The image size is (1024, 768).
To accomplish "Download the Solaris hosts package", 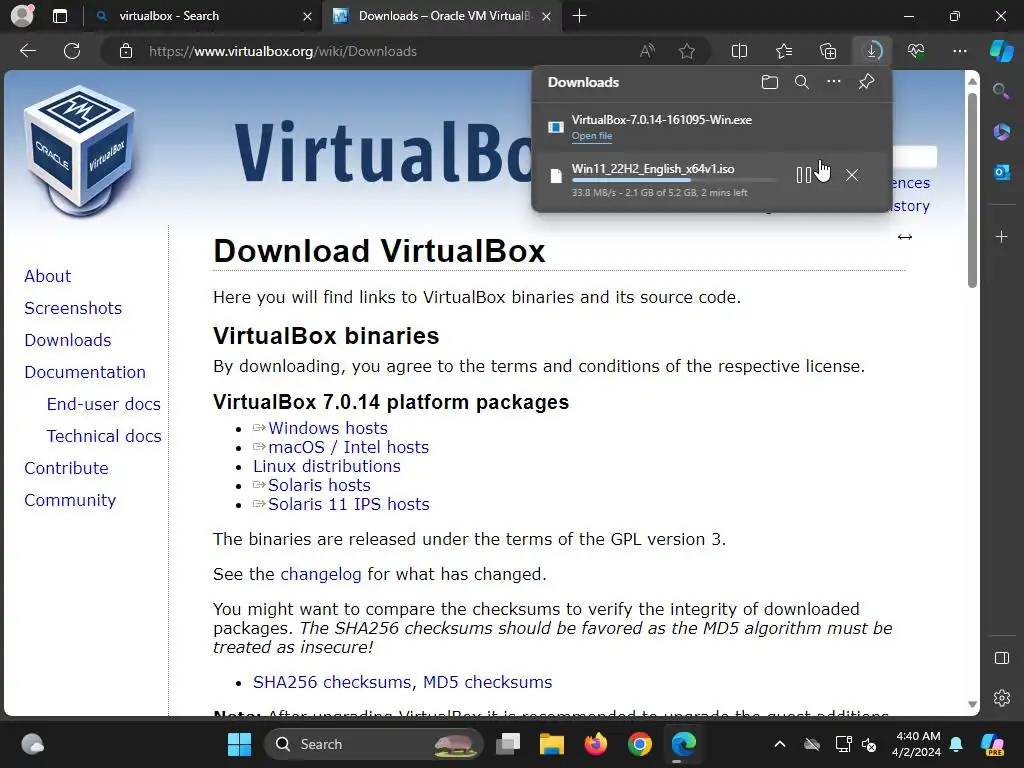I will (x=319, y=485).
